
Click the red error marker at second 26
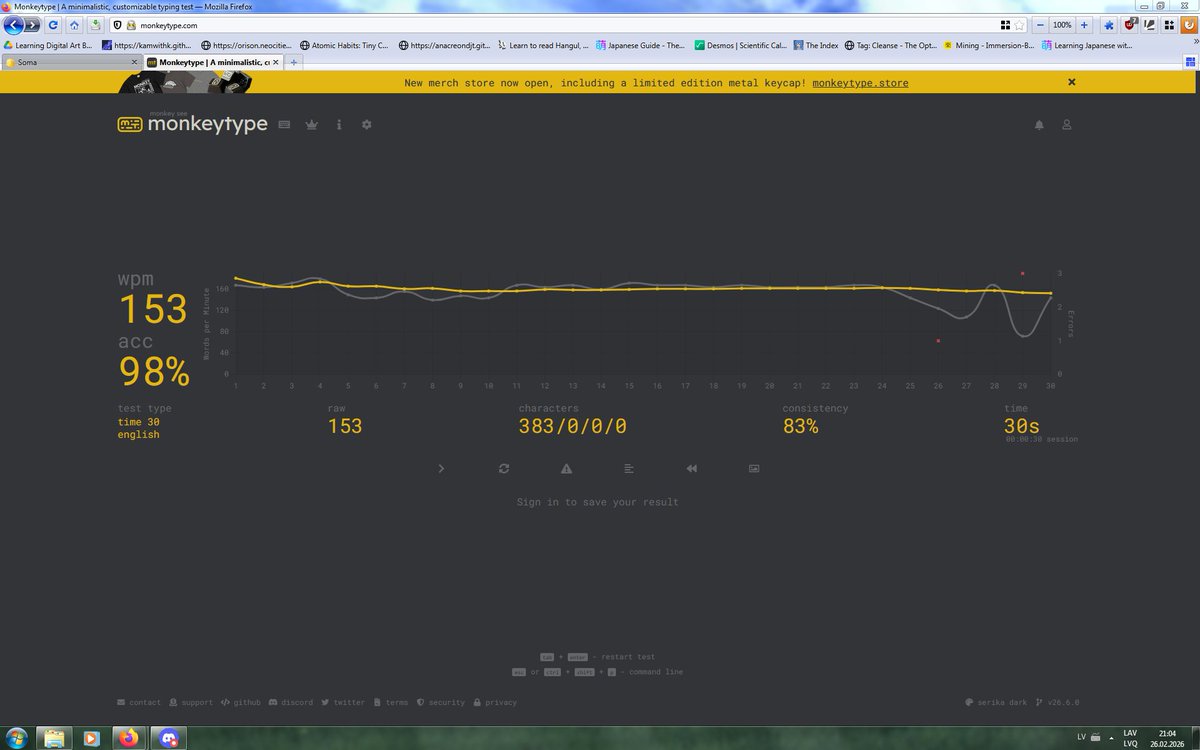938,341
